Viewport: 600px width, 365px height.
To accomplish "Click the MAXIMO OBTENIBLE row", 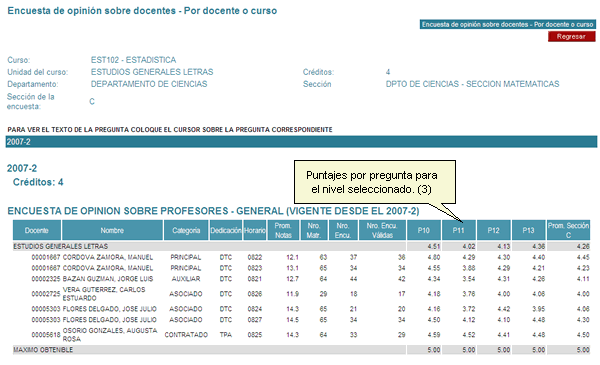I will coord(301,350).
